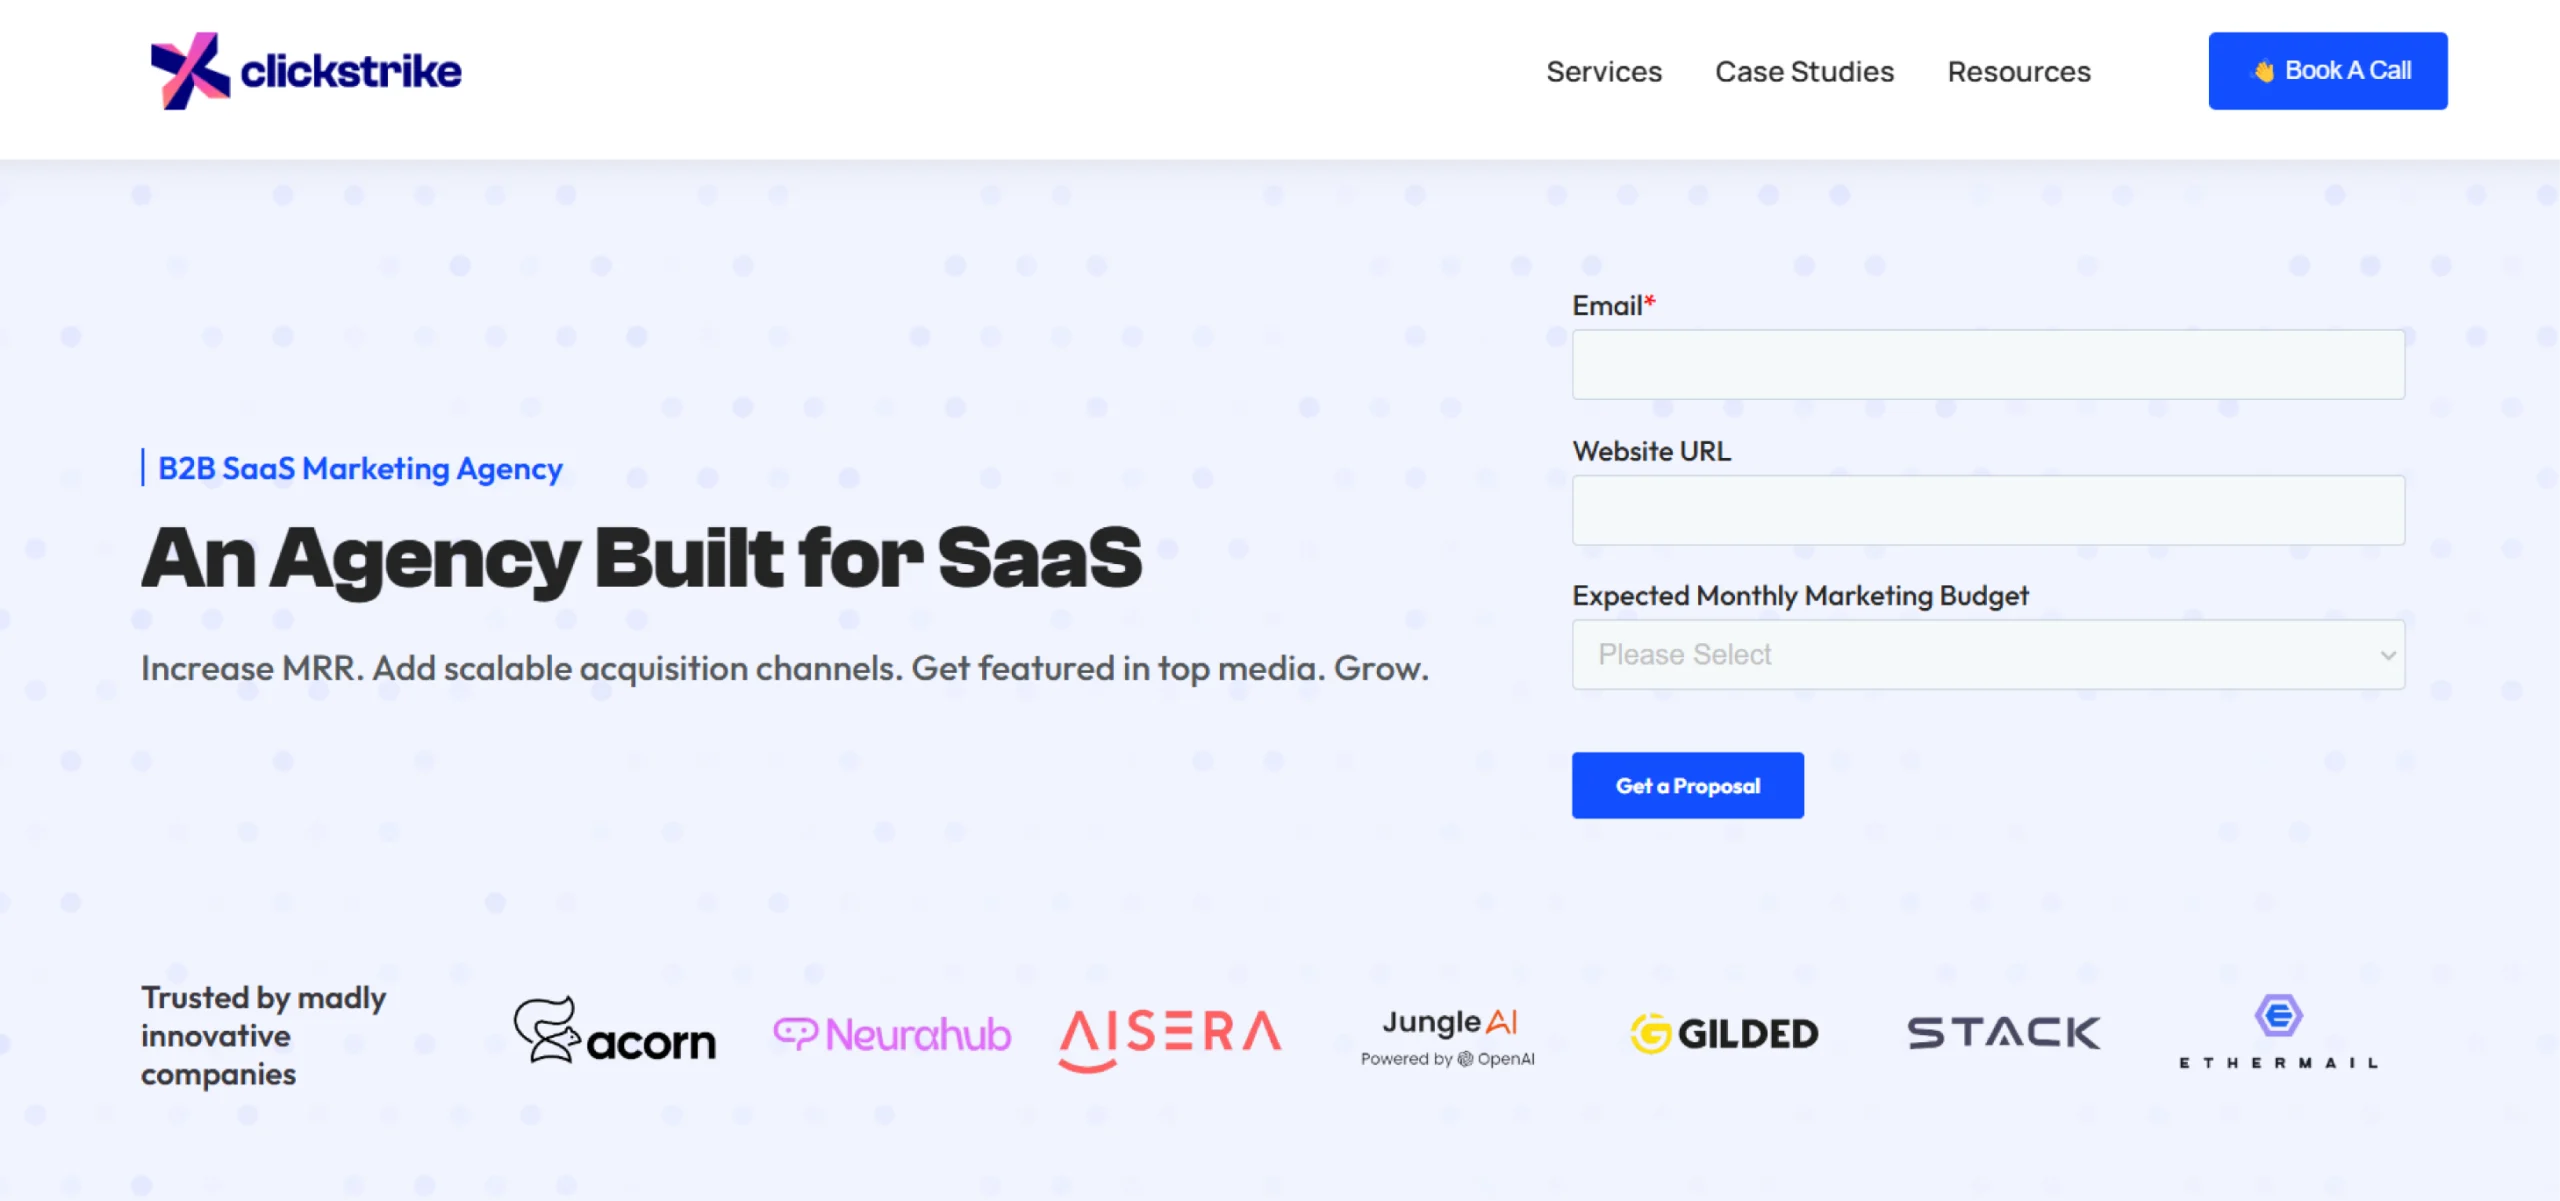Click the acorn squirrel logo

click(x=547, y=1030)
